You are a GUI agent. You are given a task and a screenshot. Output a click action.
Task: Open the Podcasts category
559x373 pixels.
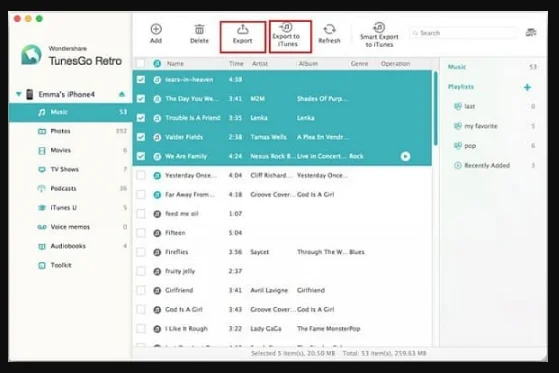point(71,189)
